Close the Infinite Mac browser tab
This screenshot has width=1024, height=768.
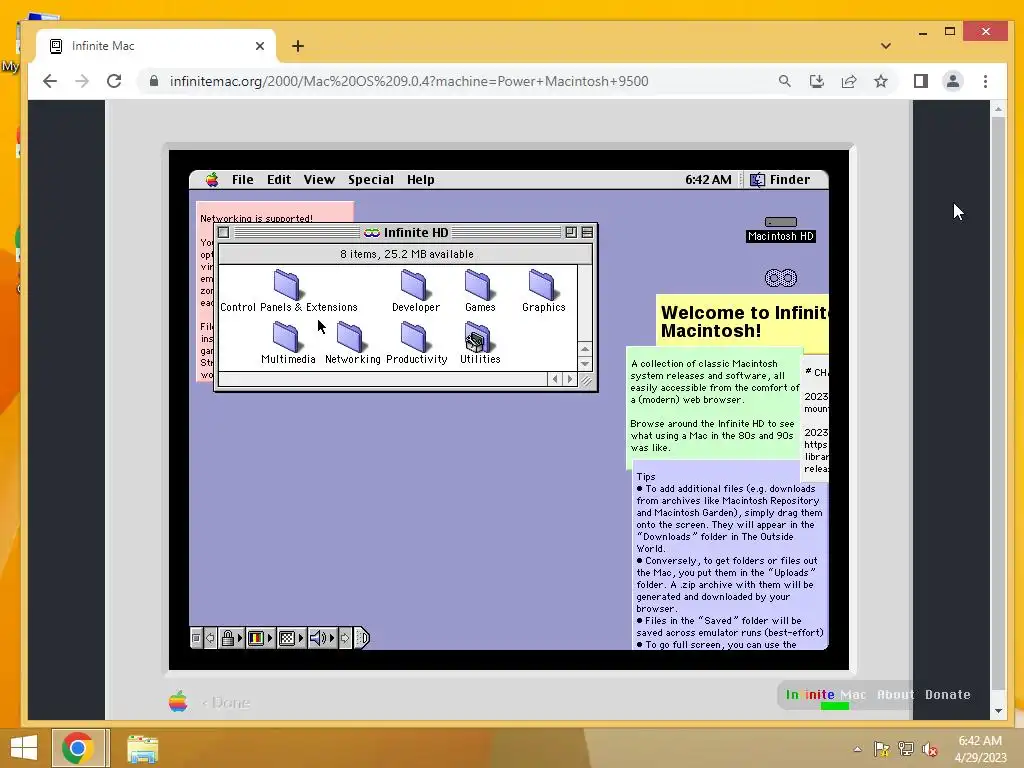tap(260, 46)
